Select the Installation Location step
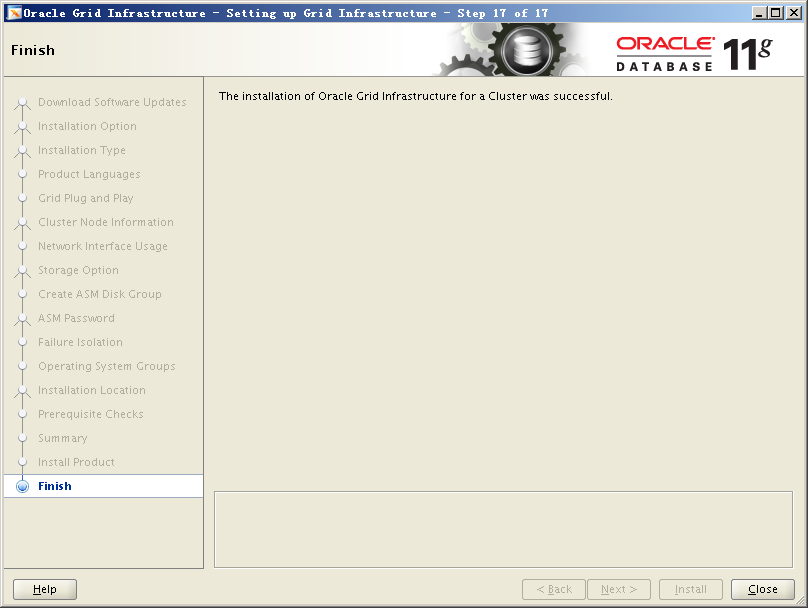This screenshot has height=608, width=808. (x=91, y=390)
